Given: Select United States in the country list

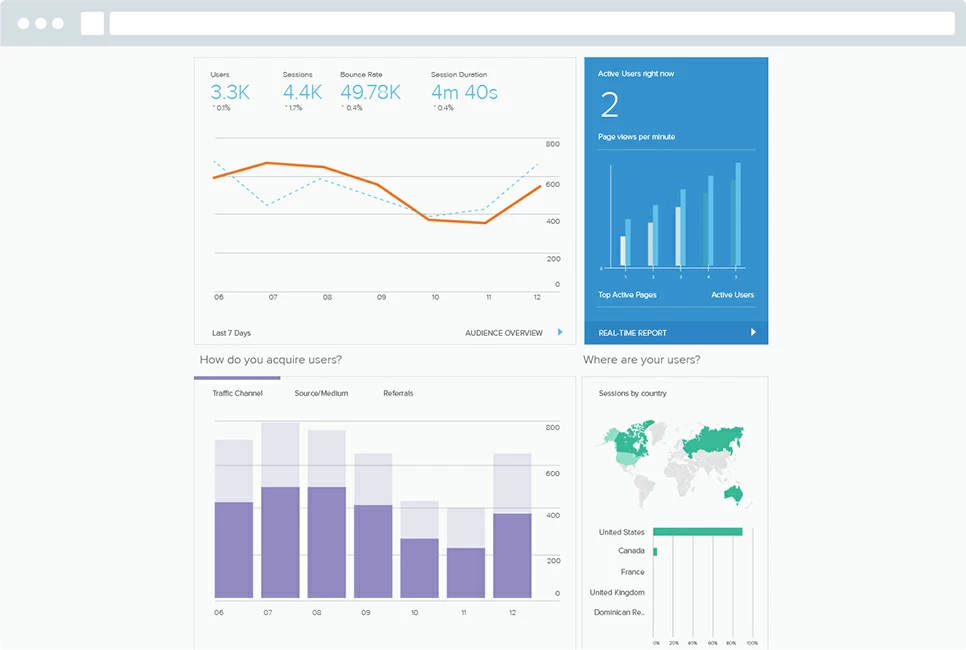Looking at the screenshot, I should point(624,532).
